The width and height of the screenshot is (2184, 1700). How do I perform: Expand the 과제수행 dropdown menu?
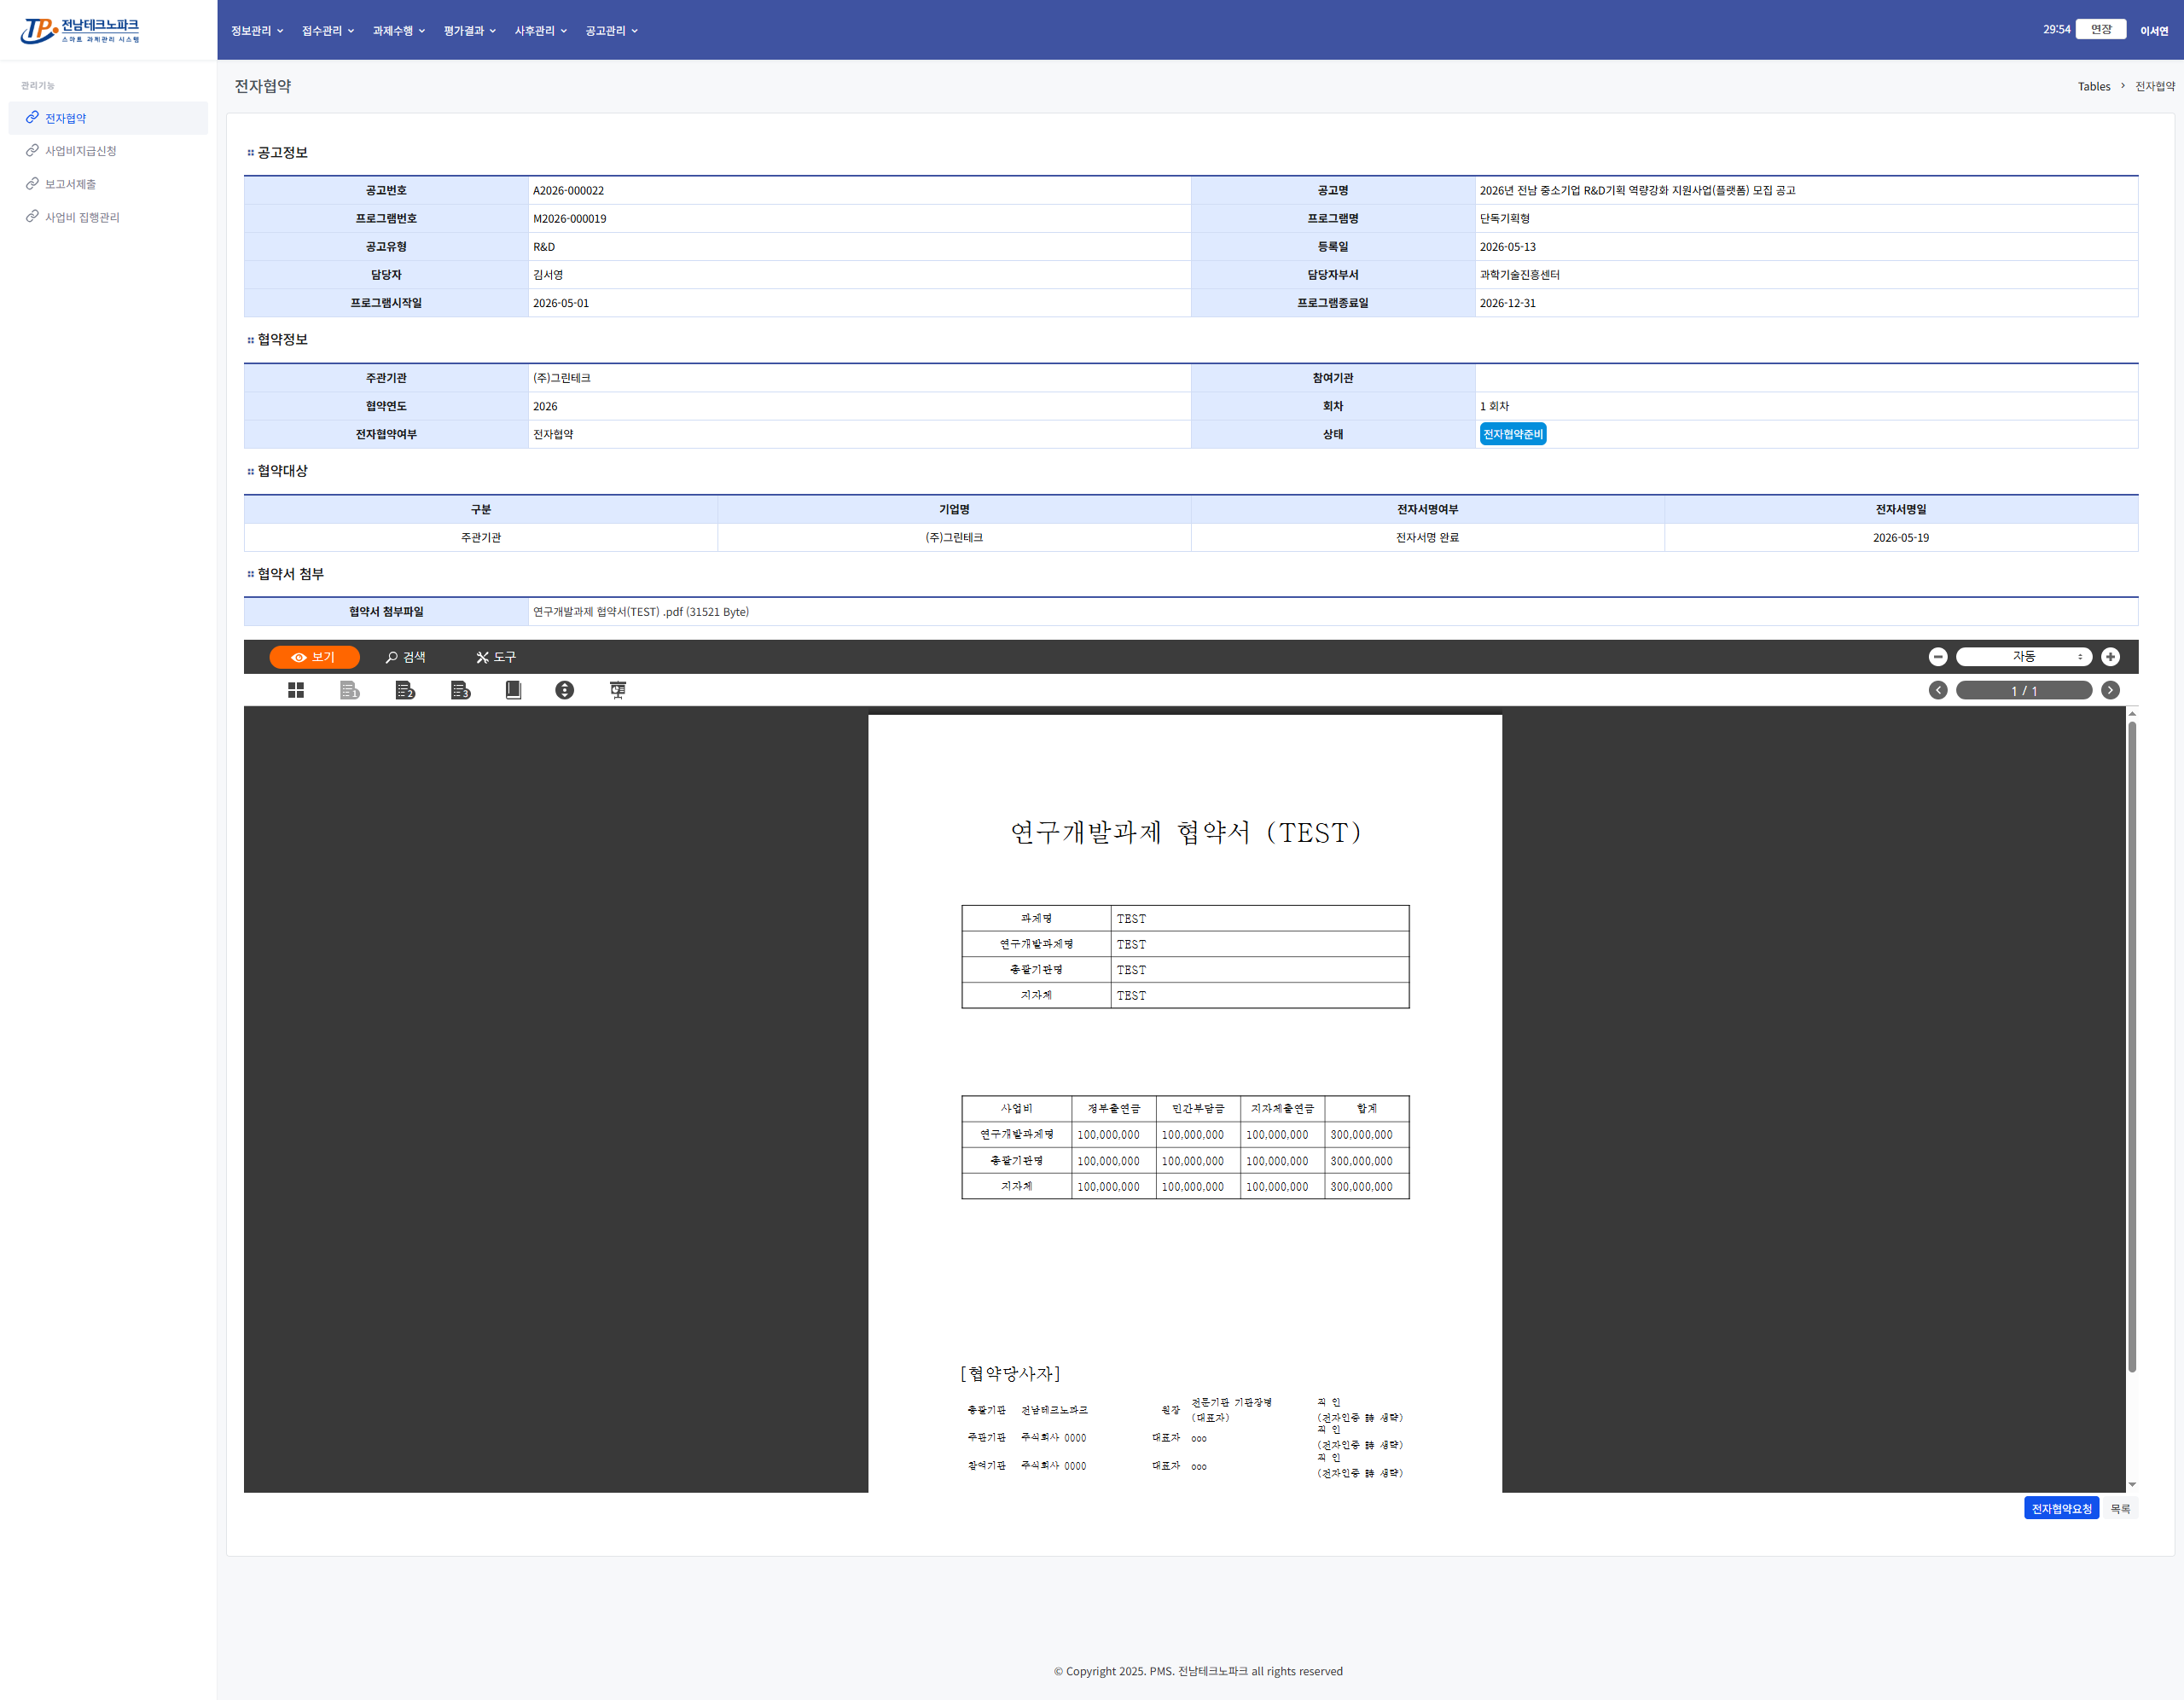click(x=399, y=30)
